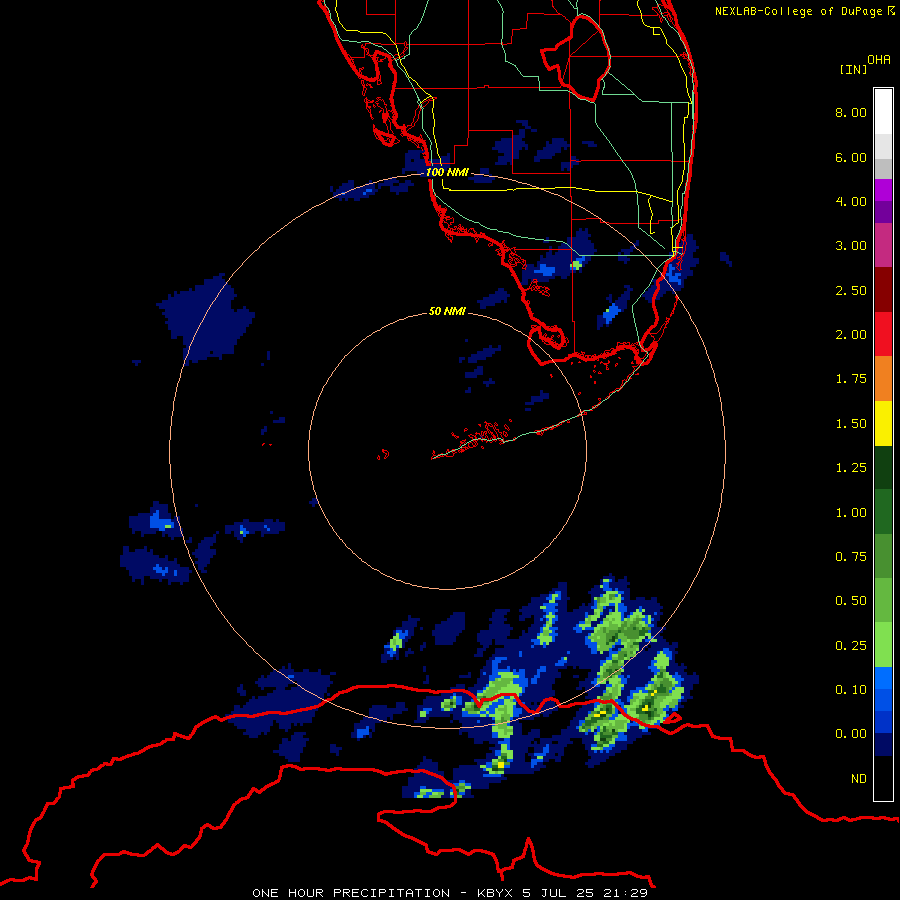Click the 0.00 legend value
Viewport: 900px width, 900px height.
coord(851,734)
